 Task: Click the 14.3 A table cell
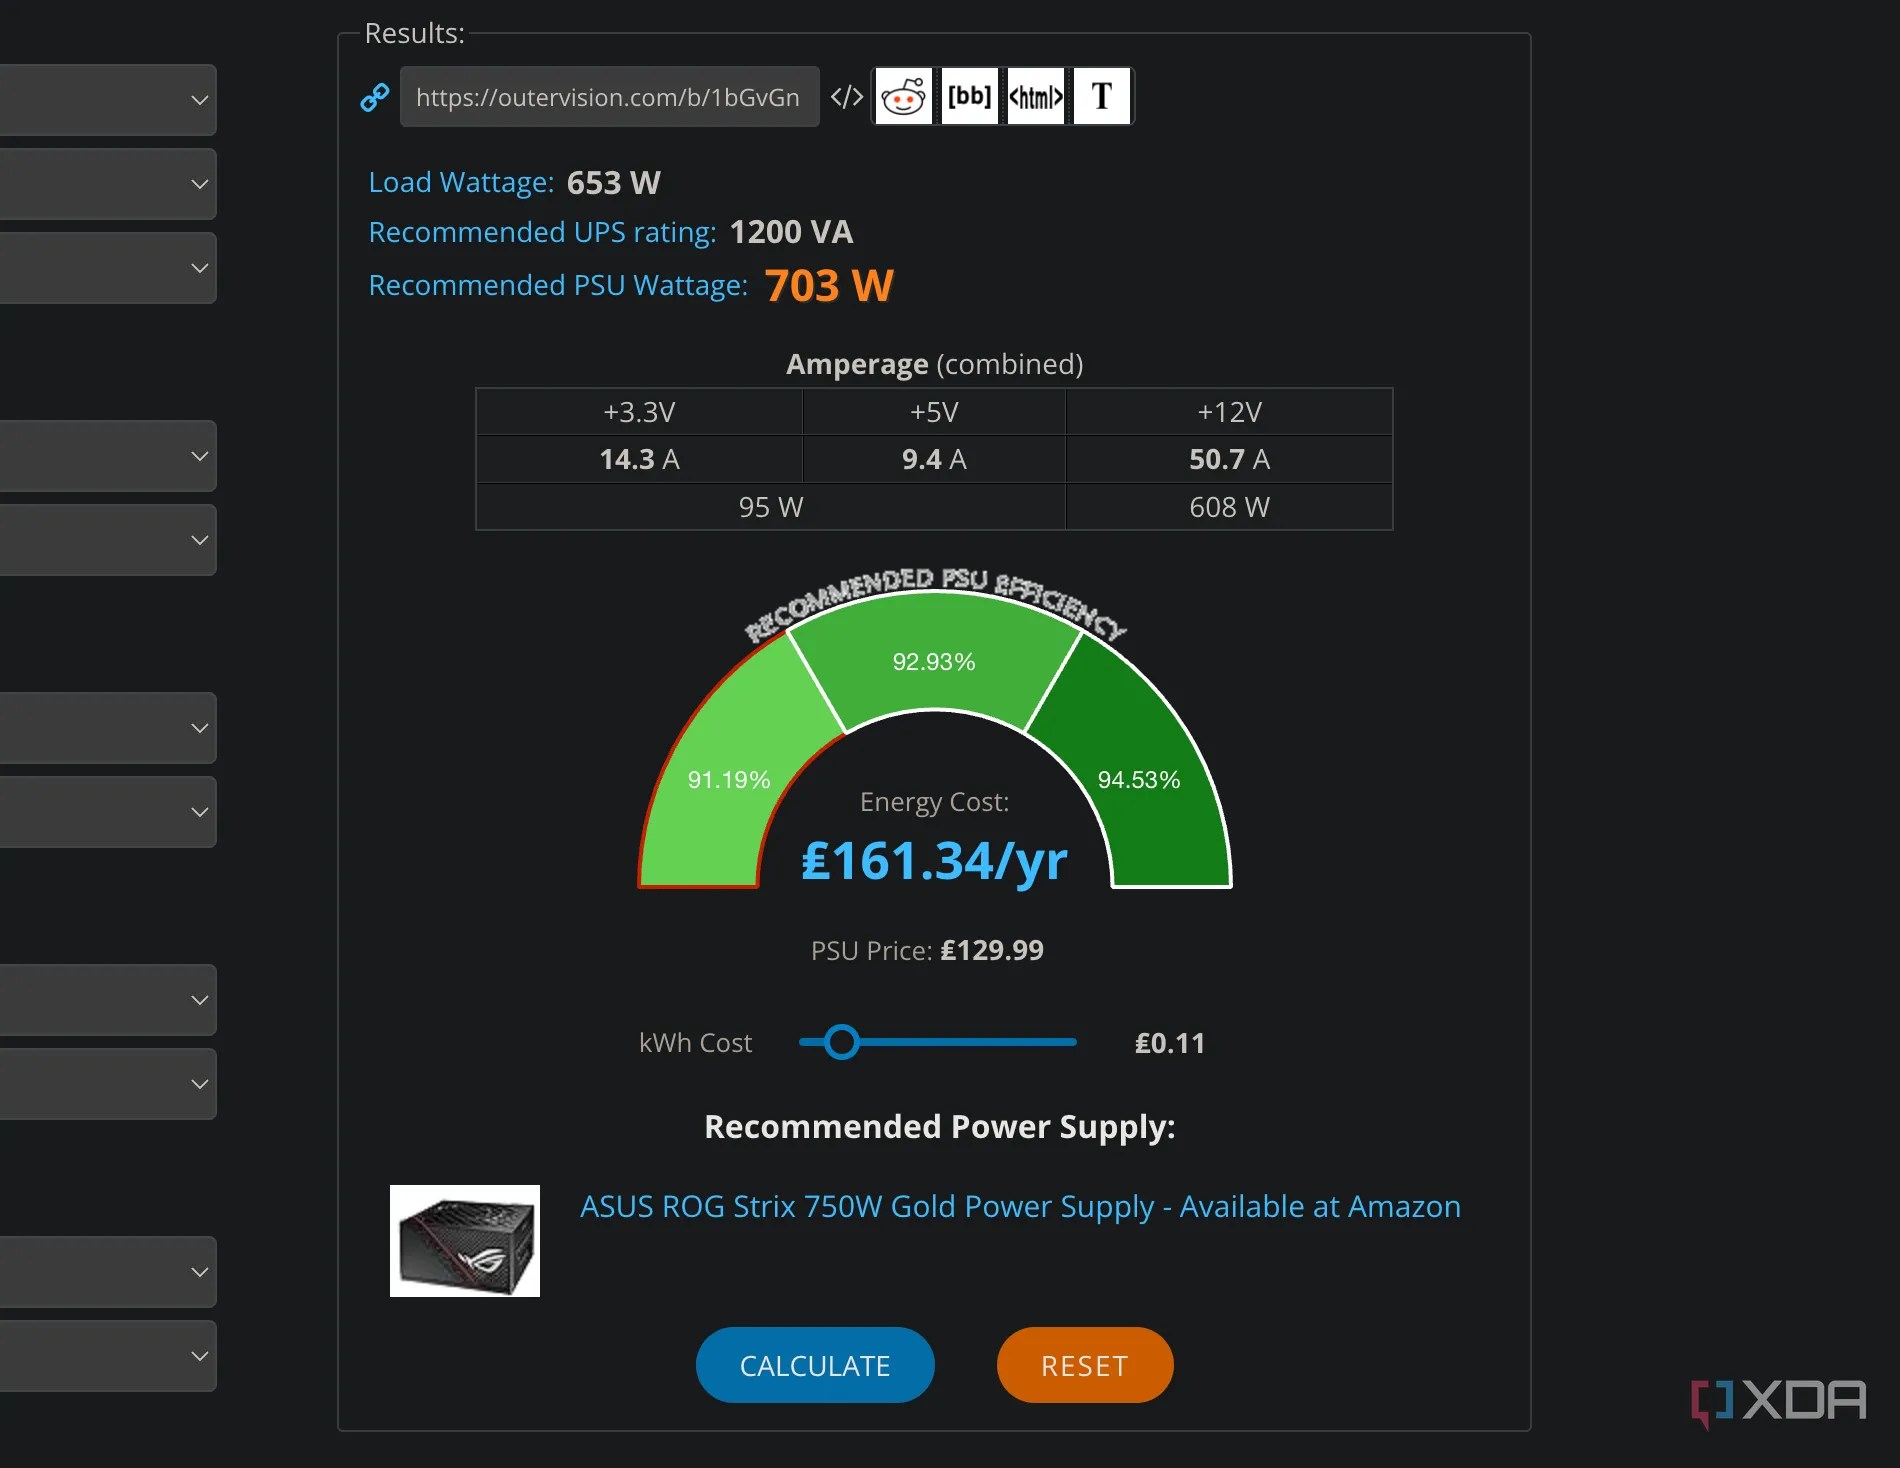click(639, 459)
